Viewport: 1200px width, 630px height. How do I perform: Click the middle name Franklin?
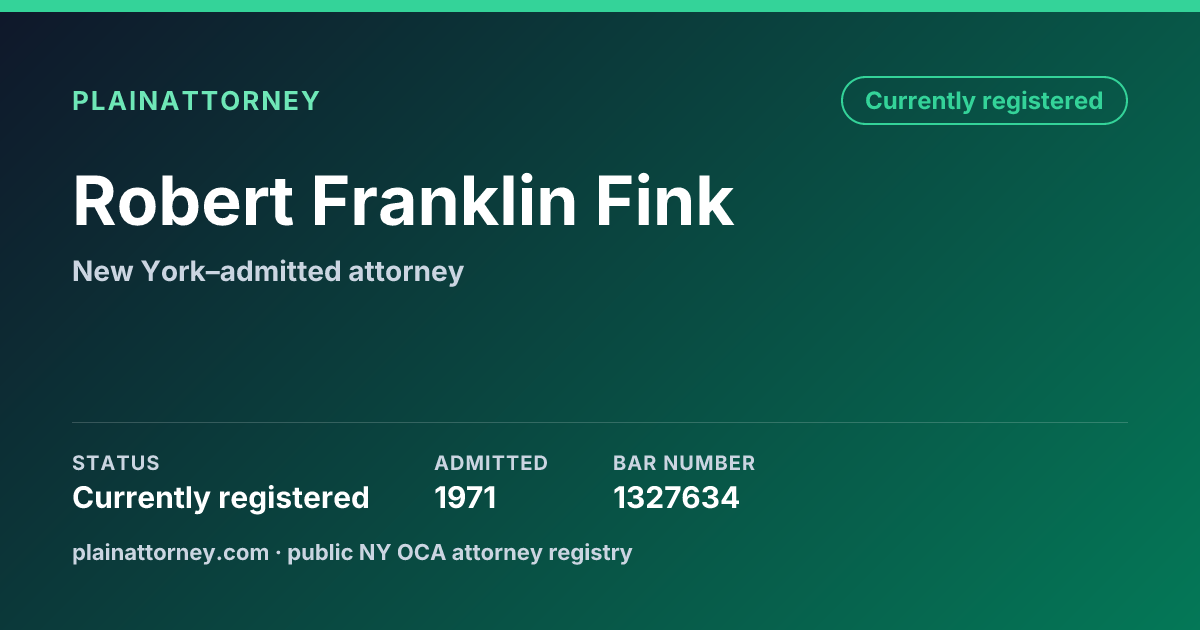445,201
